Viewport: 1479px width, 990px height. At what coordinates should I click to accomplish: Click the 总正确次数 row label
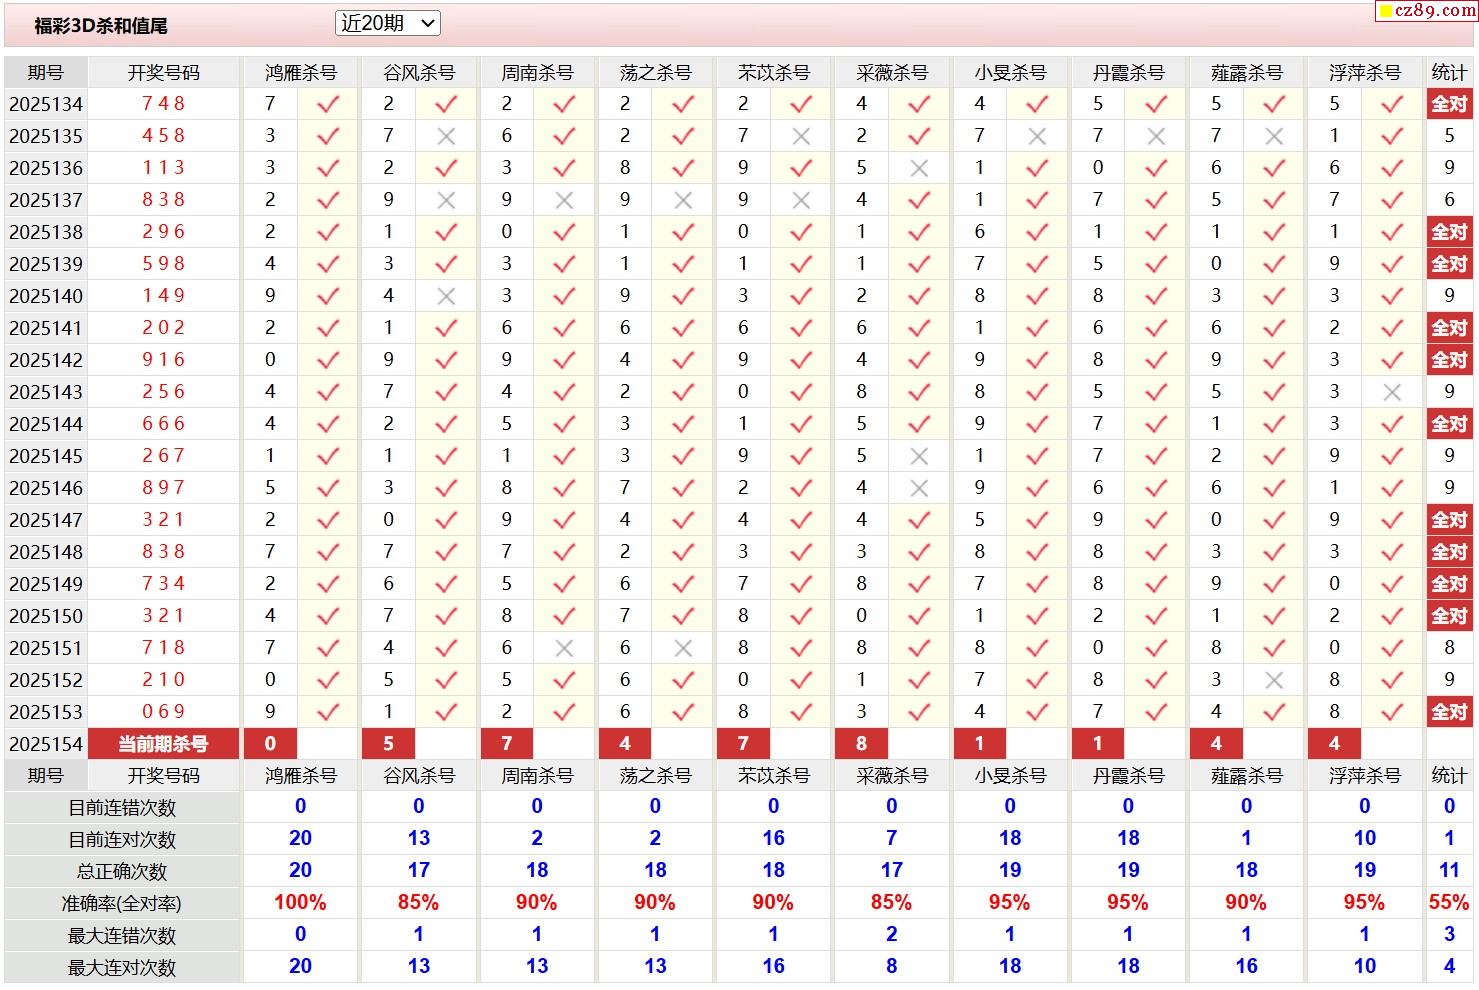click(122, 872)
